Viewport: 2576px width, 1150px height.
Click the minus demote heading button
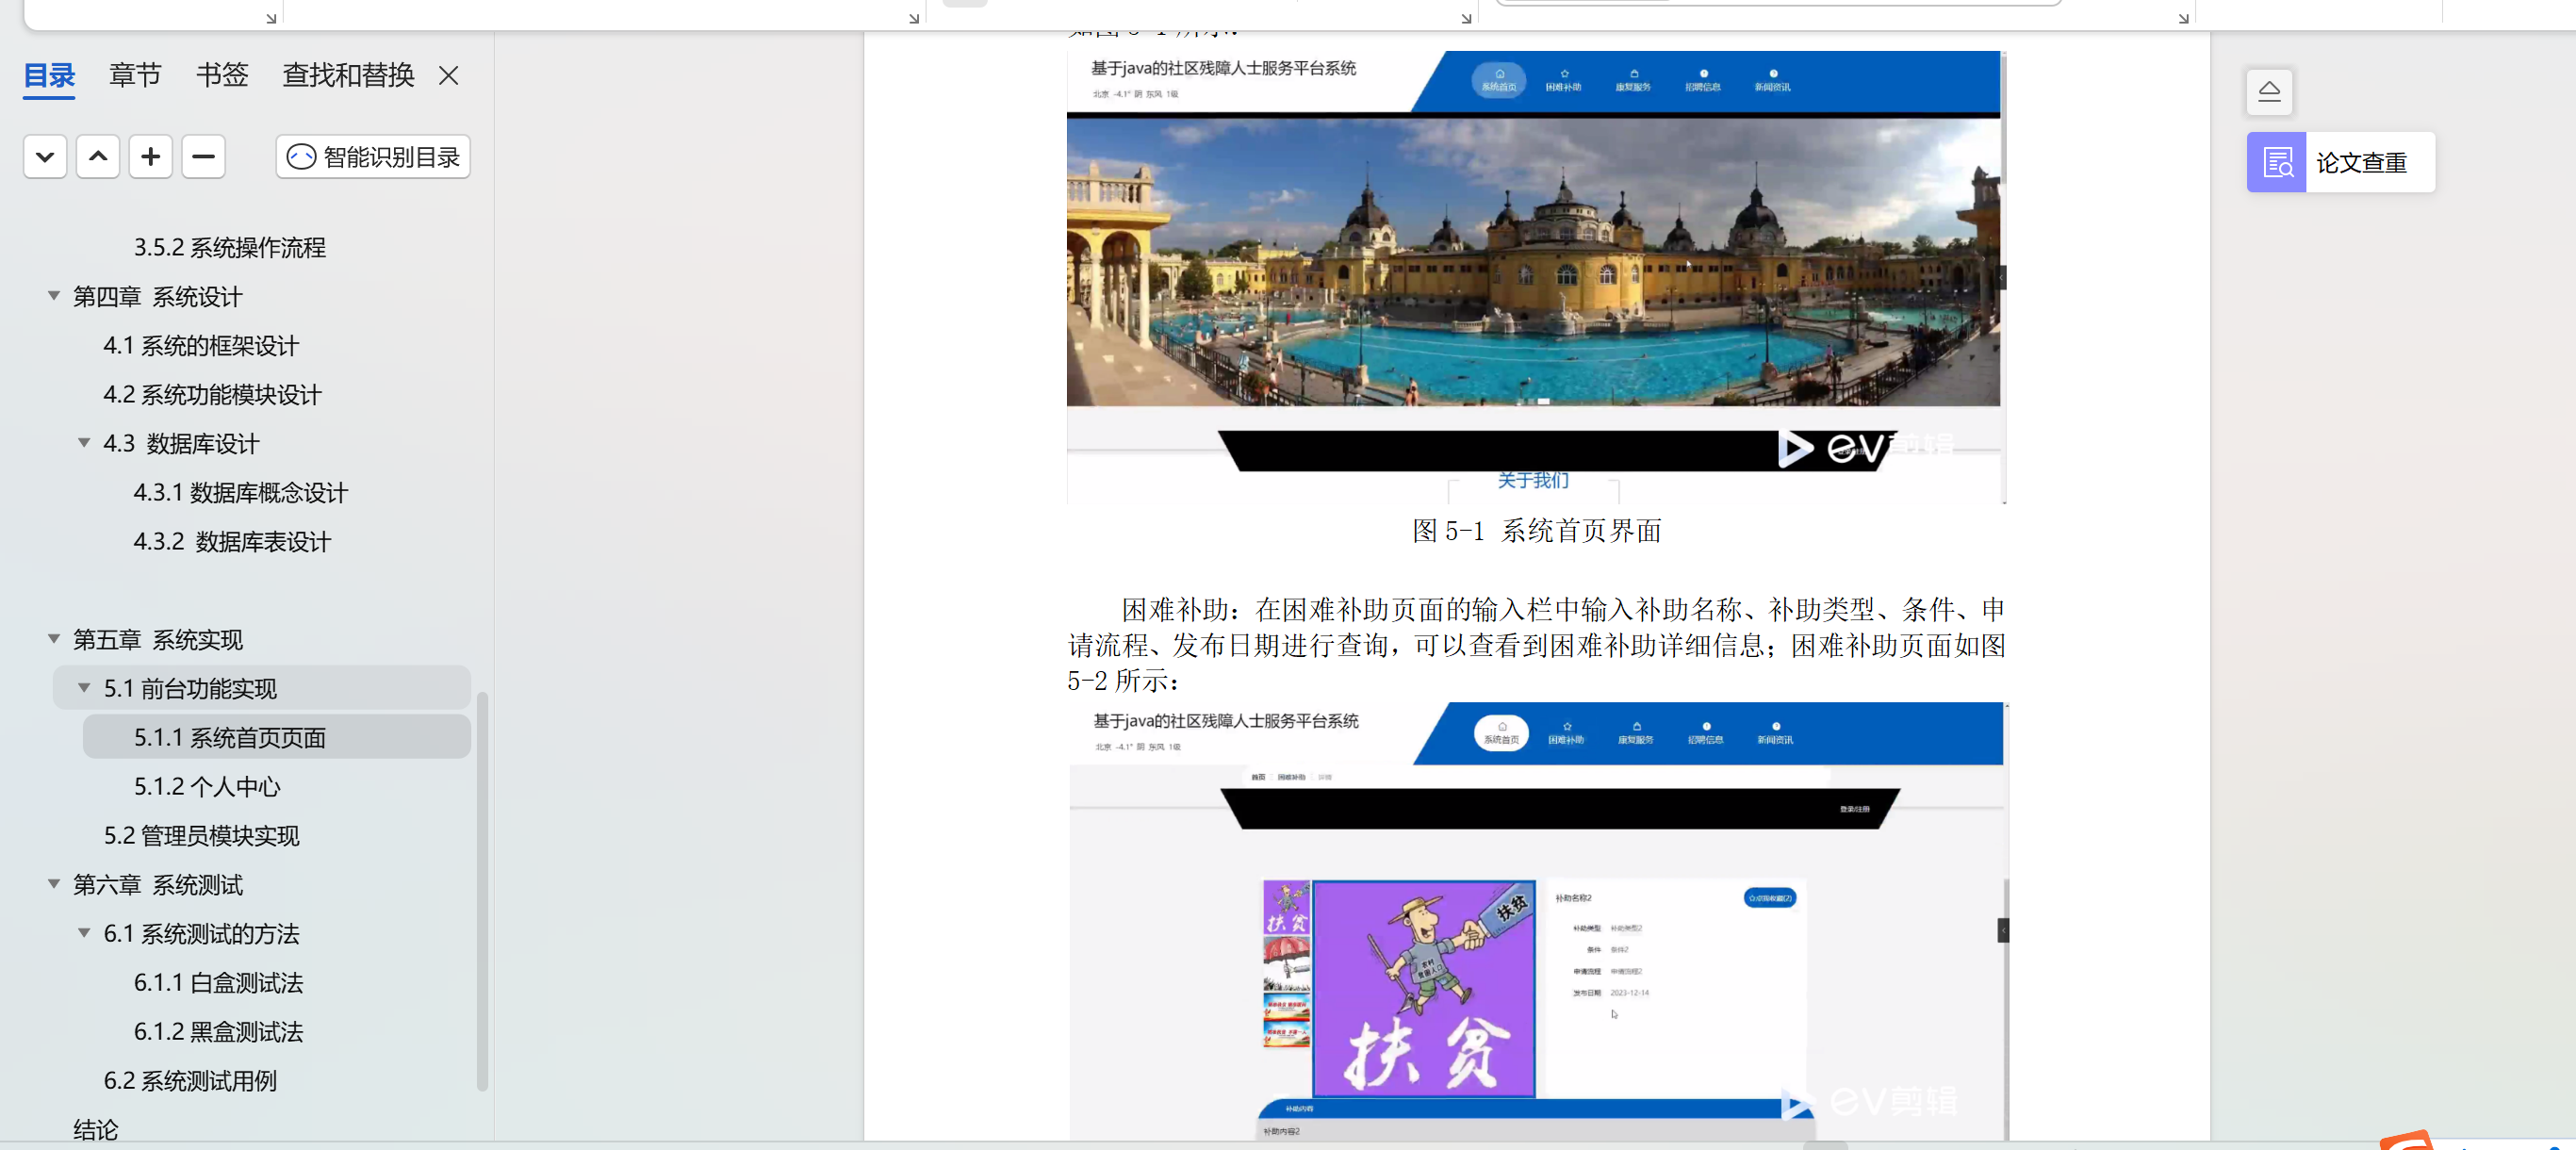[x=204, y=157]
